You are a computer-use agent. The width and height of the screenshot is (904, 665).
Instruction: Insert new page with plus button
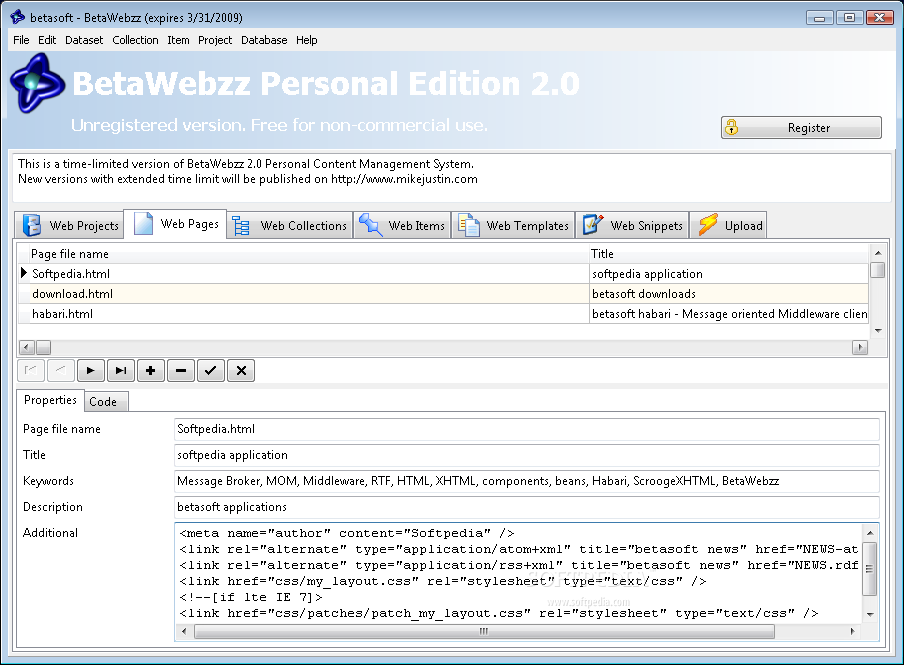(x=151, y=370)
